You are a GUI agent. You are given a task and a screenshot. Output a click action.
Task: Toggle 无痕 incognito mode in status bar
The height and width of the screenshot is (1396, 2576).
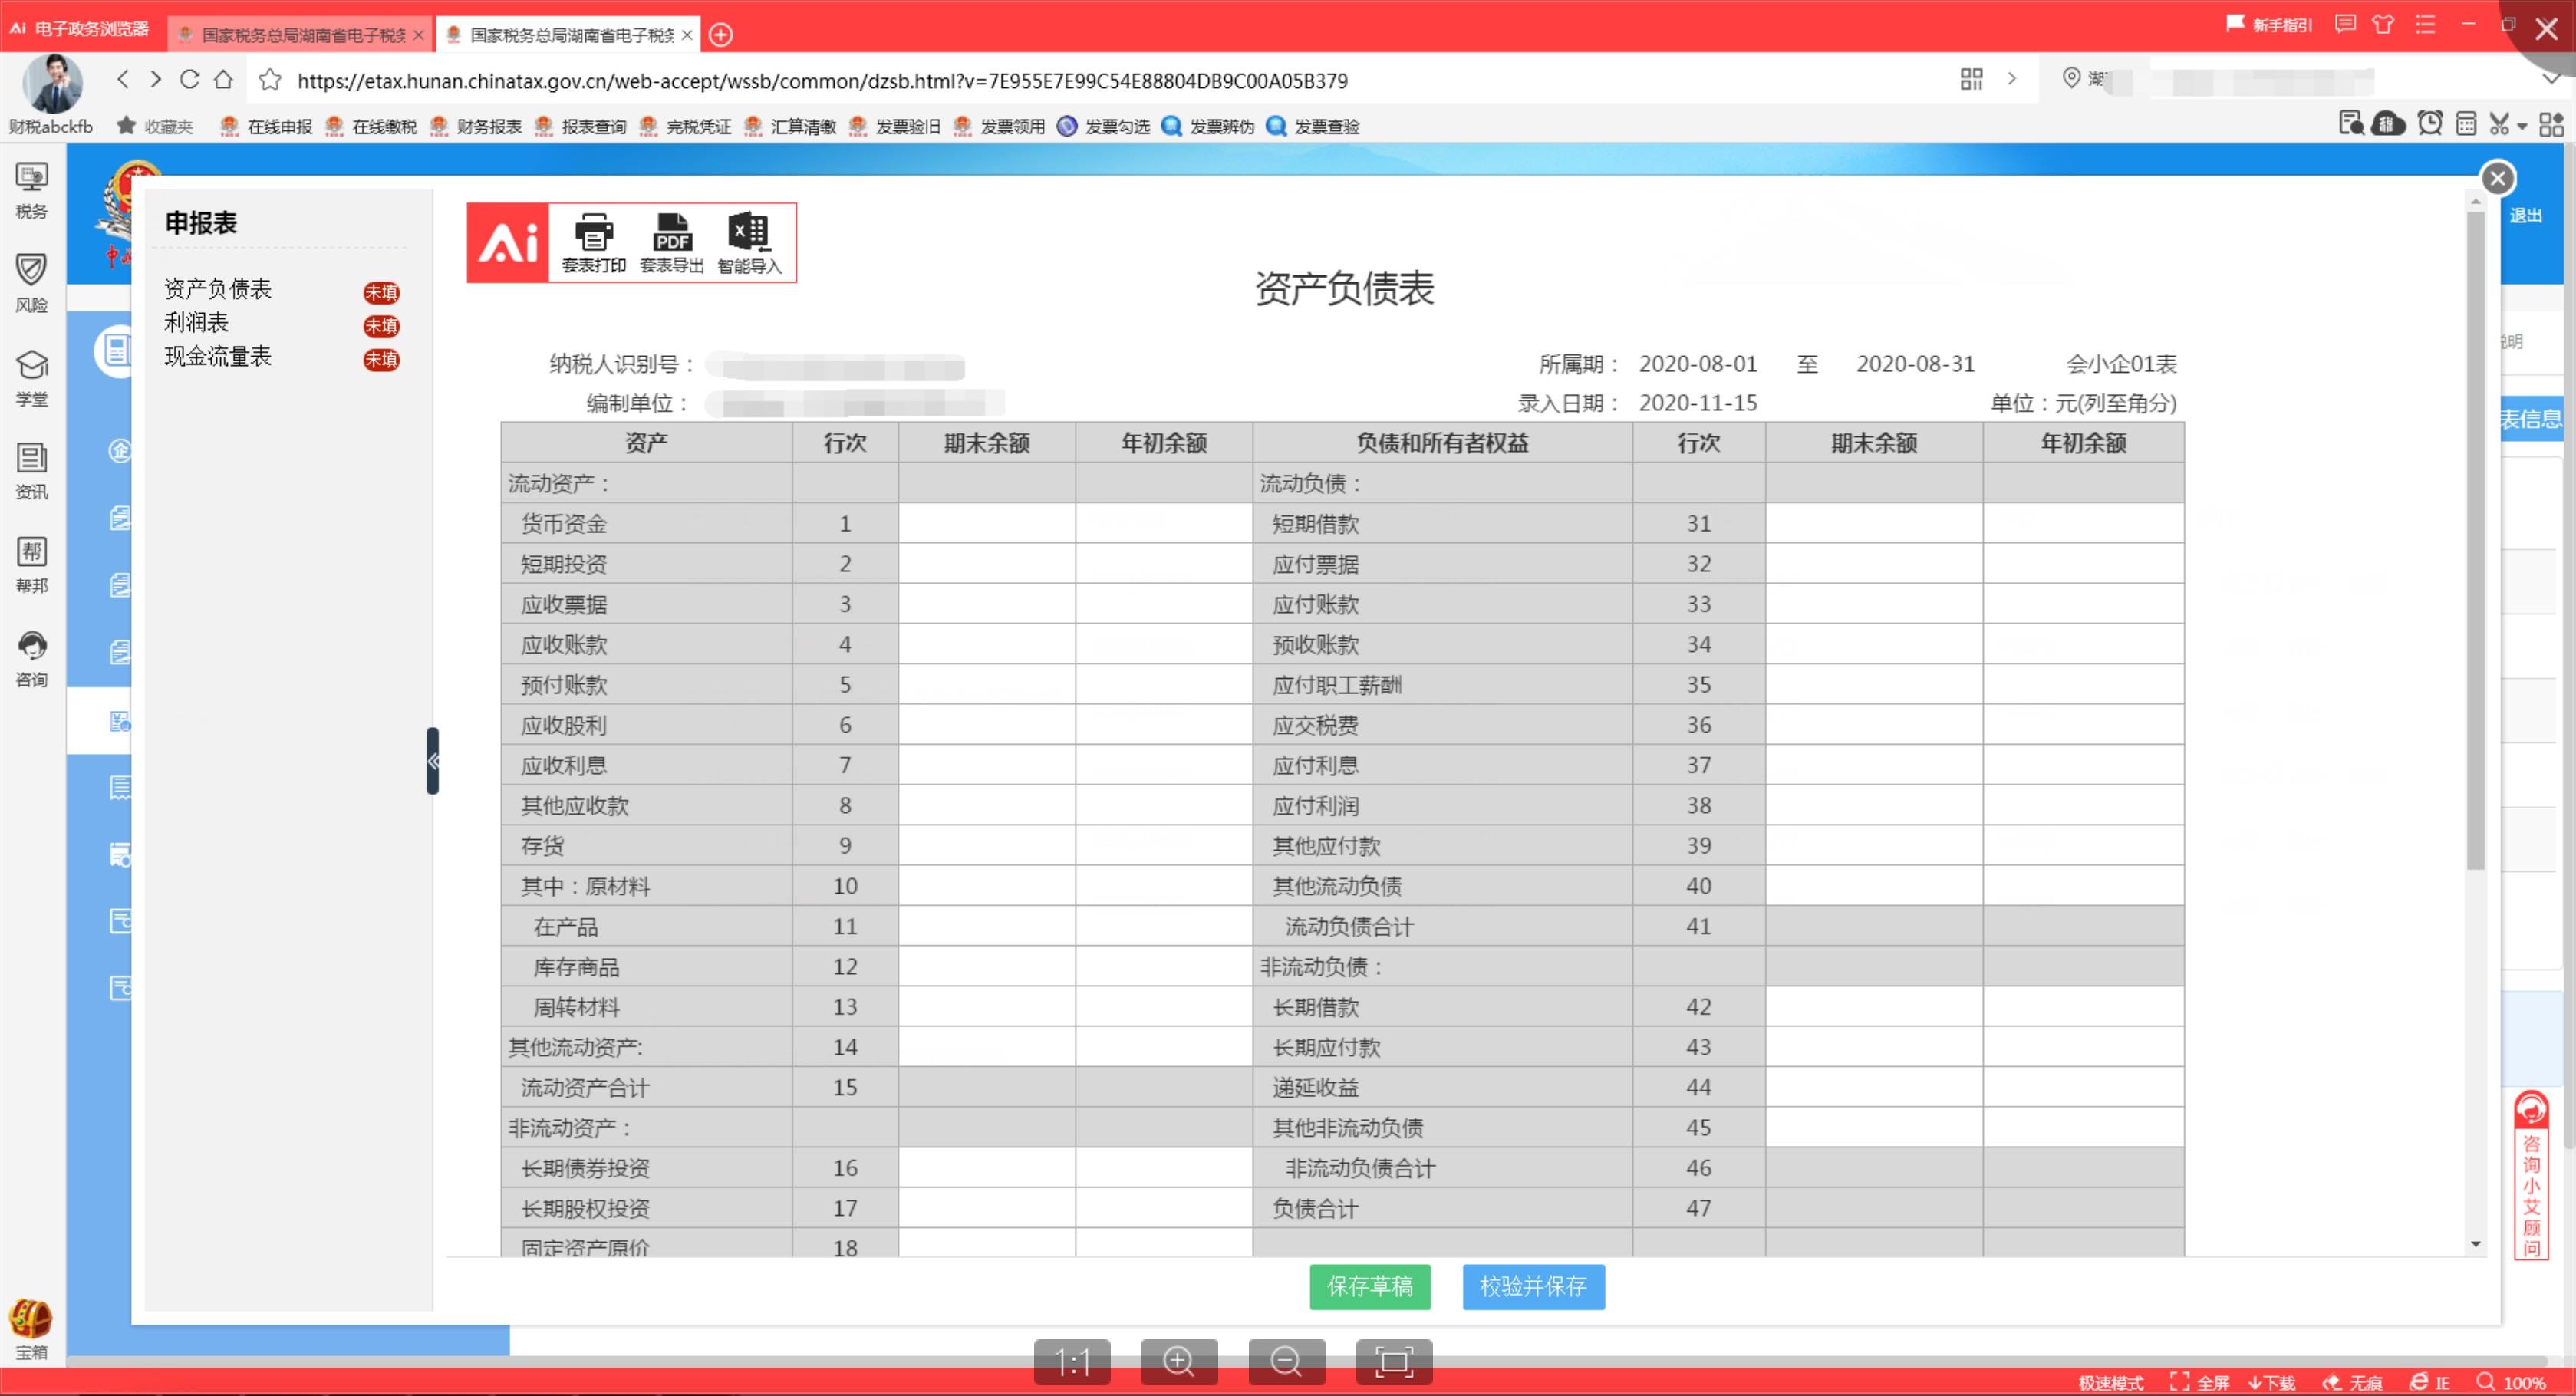[2356, 1382]
